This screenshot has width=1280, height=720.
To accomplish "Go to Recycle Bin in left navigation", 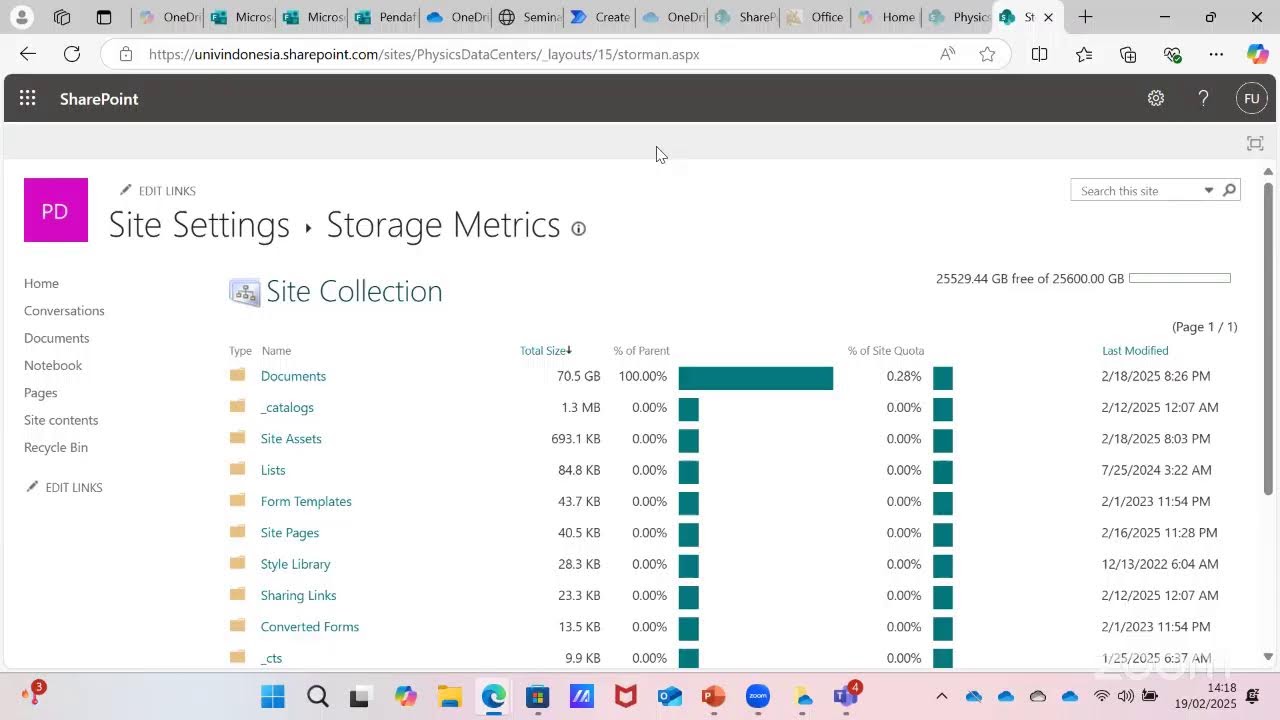I will point(56,447).
